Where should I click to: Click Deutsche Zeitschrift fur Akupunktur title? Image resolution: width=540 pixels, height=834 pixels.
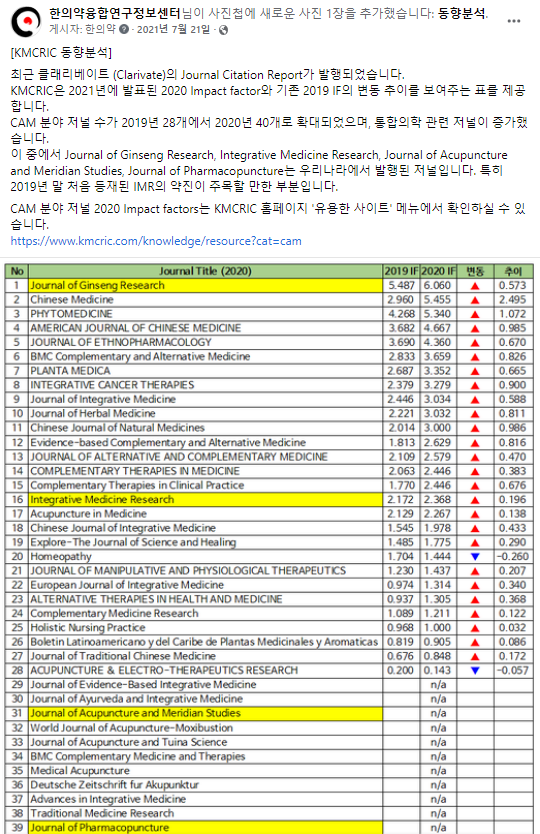(114, 785)
